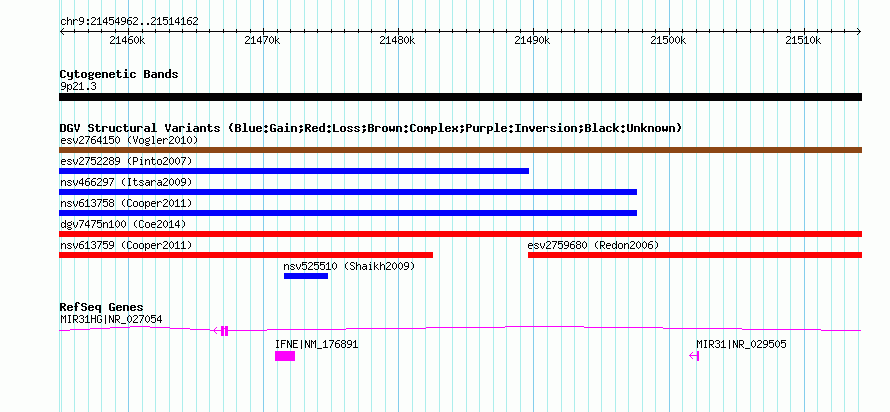Click the 21500k ruler tick label

click(x=668, y=40)
